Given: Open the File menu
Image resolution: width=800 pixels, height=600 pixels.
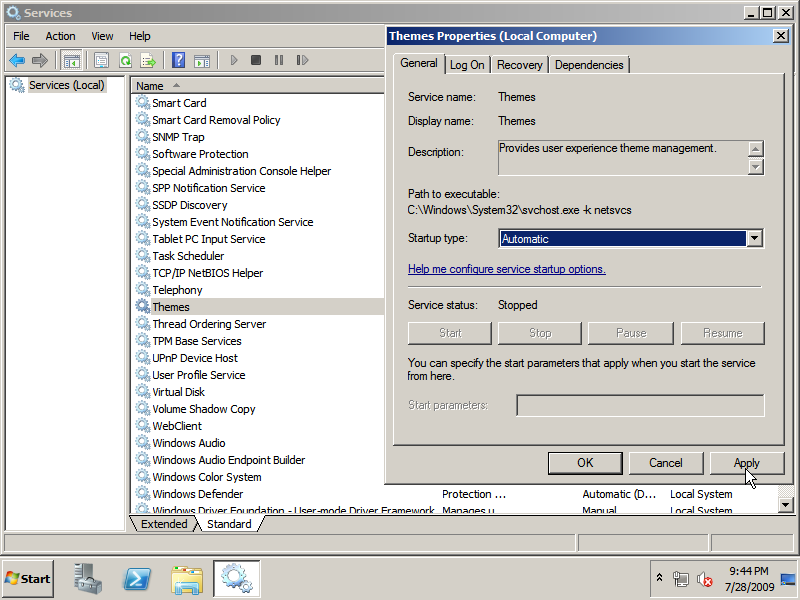Looking at the screenshot, I should (21, 36).
